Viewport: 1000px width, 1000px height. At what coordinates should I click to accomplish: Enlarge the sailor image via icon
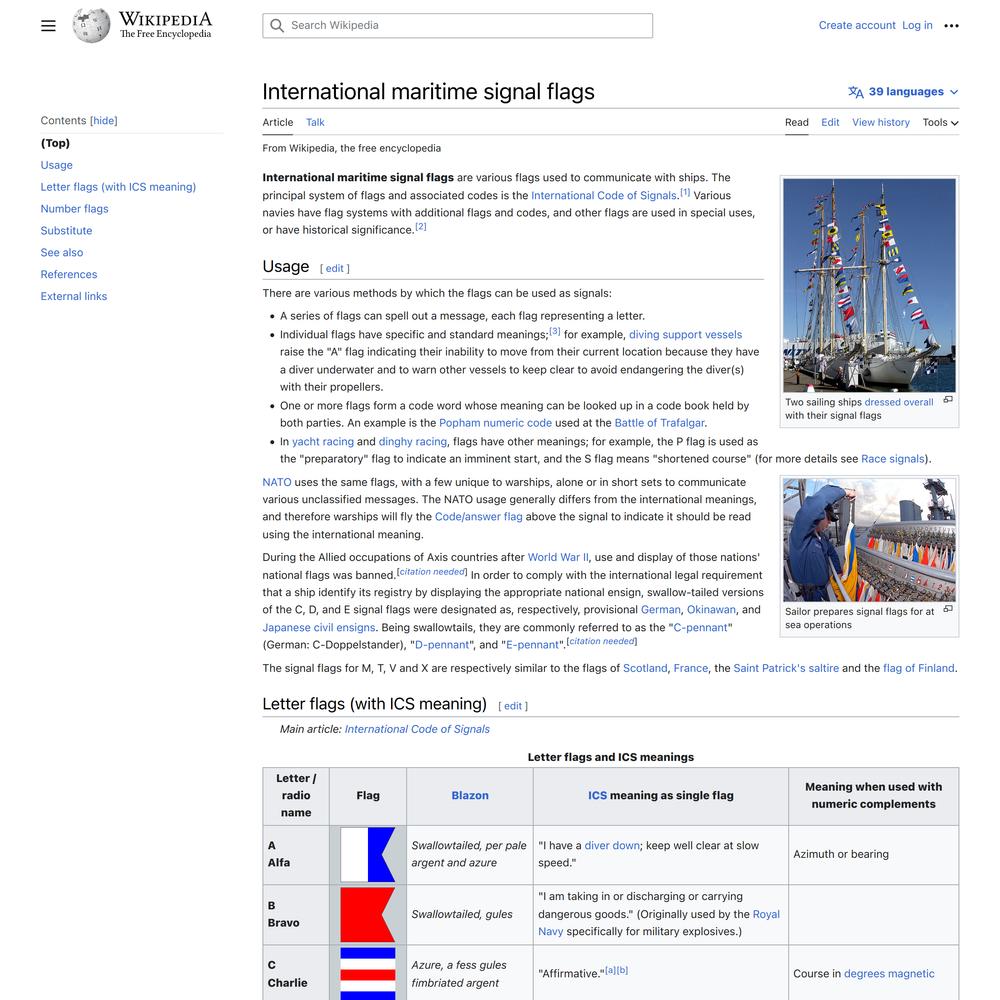click(948, 609)
